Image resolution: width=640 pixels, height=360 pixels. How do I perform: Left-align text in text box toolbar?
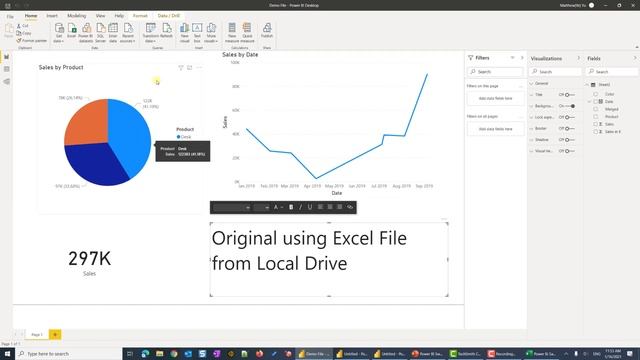(320, 207)
